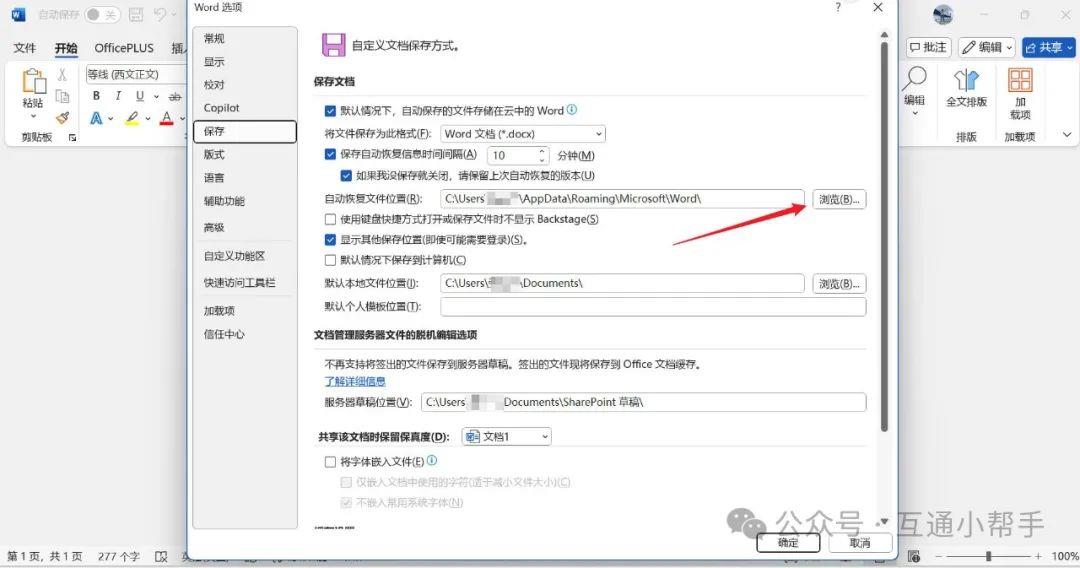Screen dimensions: 1080x568
Task: Click the help question mark in dialog
Action: click(838, 7)
